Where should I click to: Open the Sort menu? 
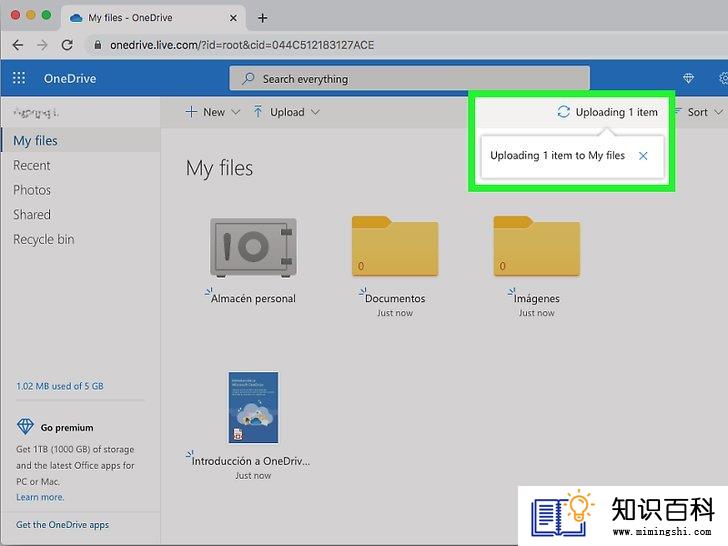pyautogui.click(x=698, y=112)
